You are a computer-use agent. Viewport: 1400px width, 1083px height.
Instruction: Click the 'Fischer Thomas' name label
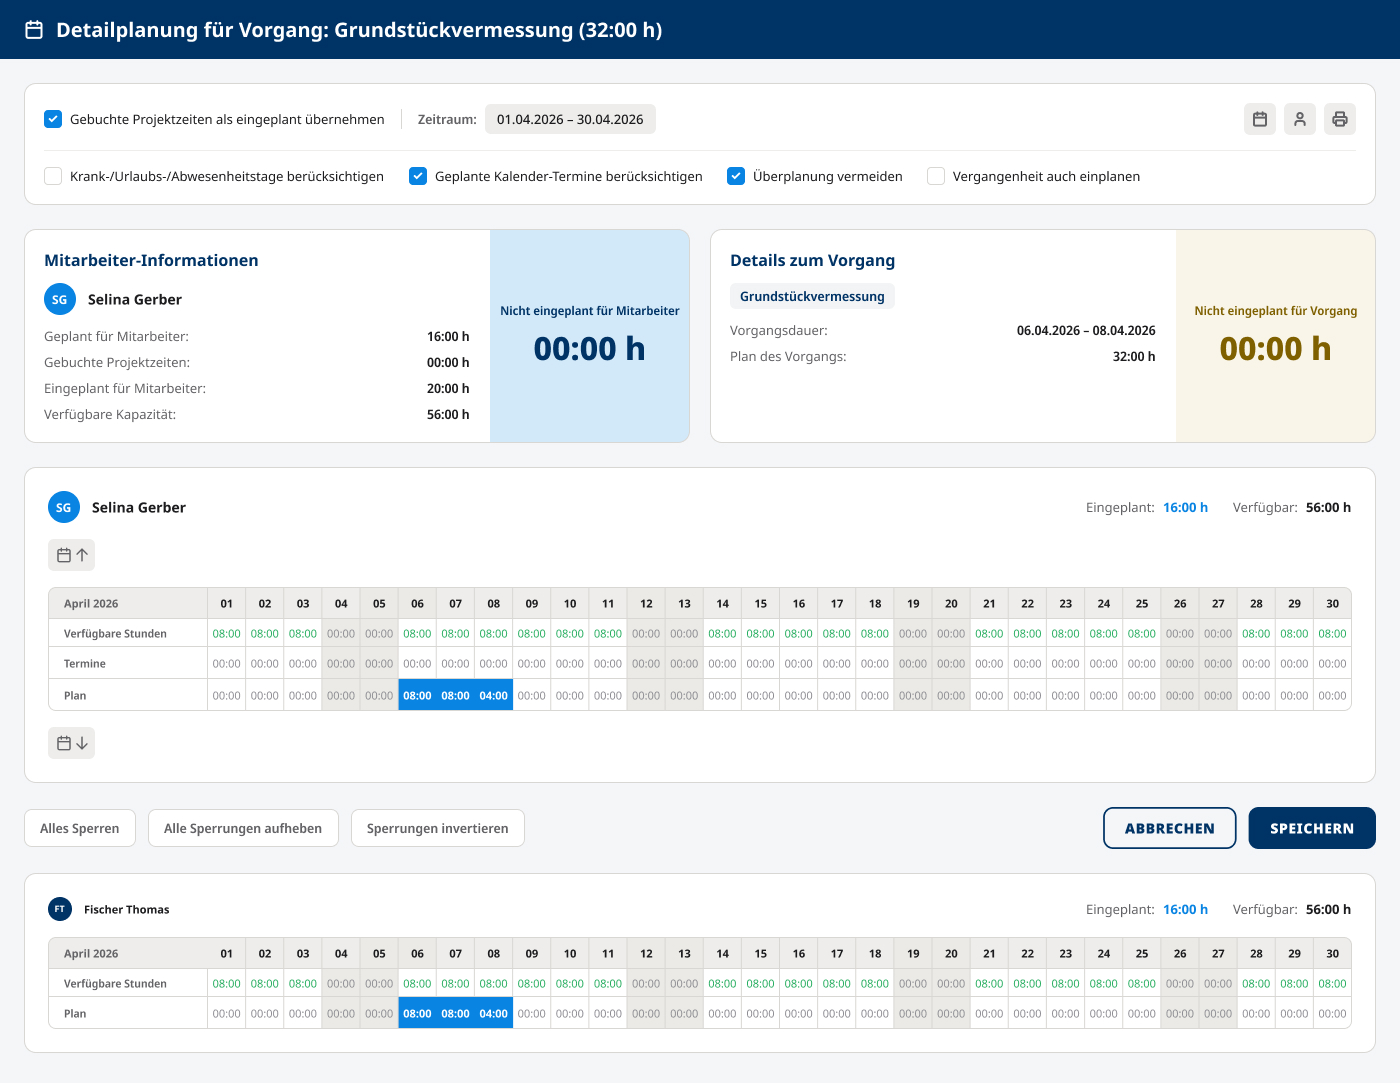pos(127,909)
